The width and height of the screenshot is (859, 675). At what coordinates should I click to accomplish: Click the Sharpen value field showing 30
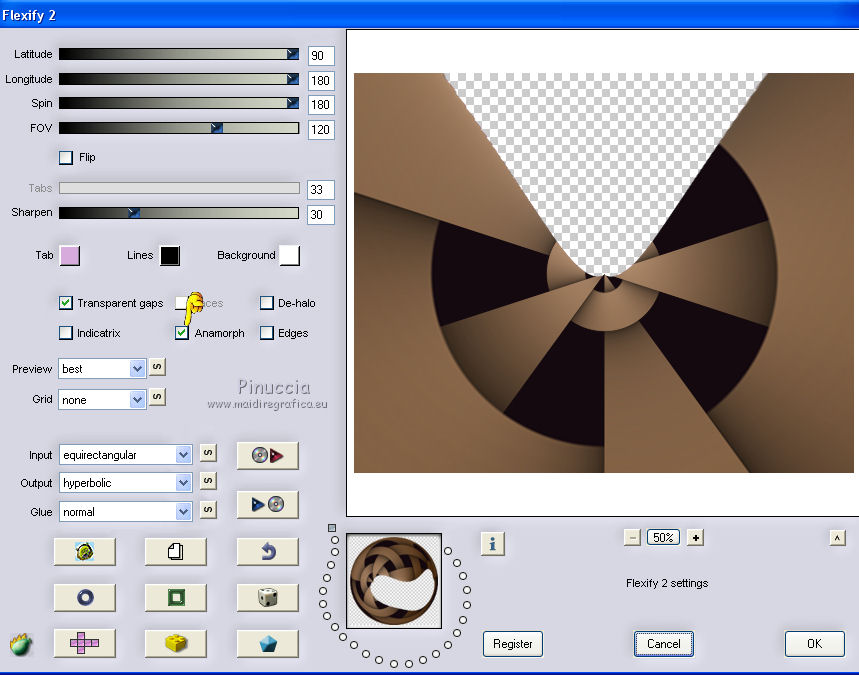(321, 215)
